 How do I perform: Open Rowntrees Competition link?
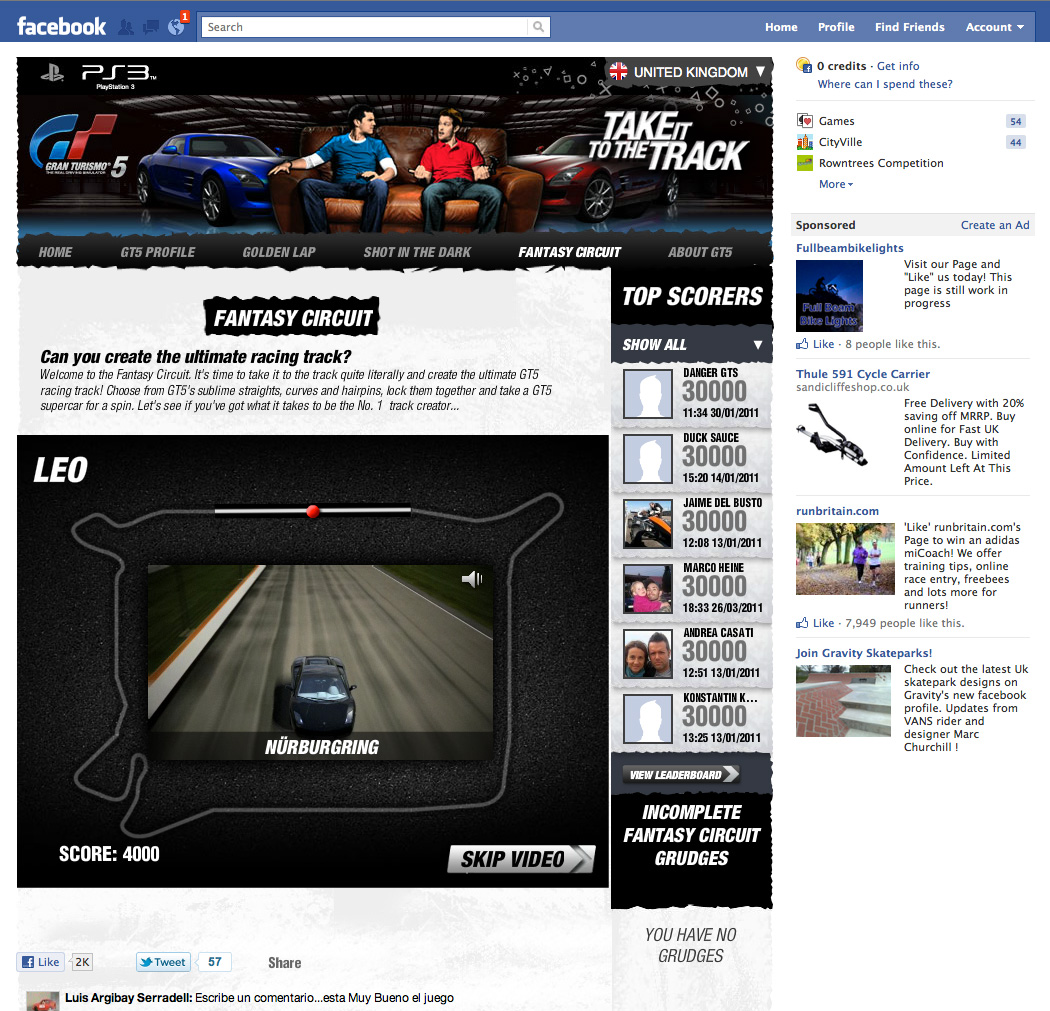[x=881, y=163]
